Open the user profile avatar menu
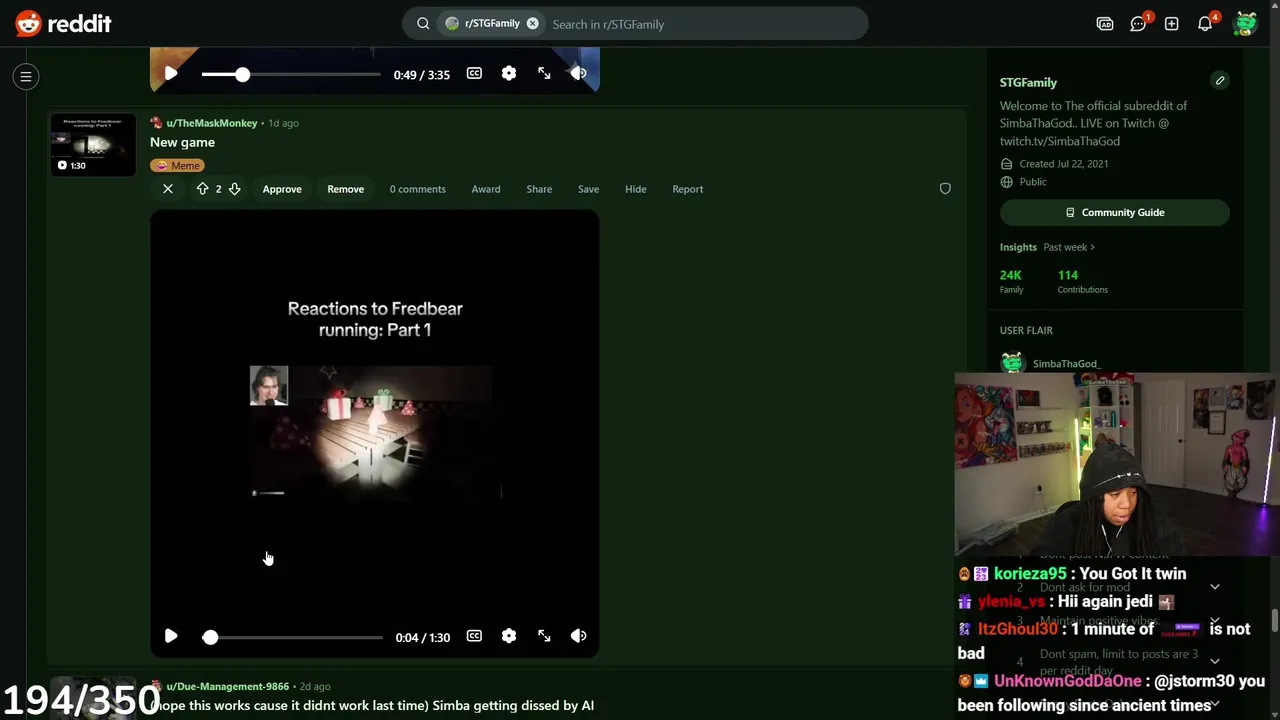This screenshot has width=1280, height=720. (x=1245, y=24)
